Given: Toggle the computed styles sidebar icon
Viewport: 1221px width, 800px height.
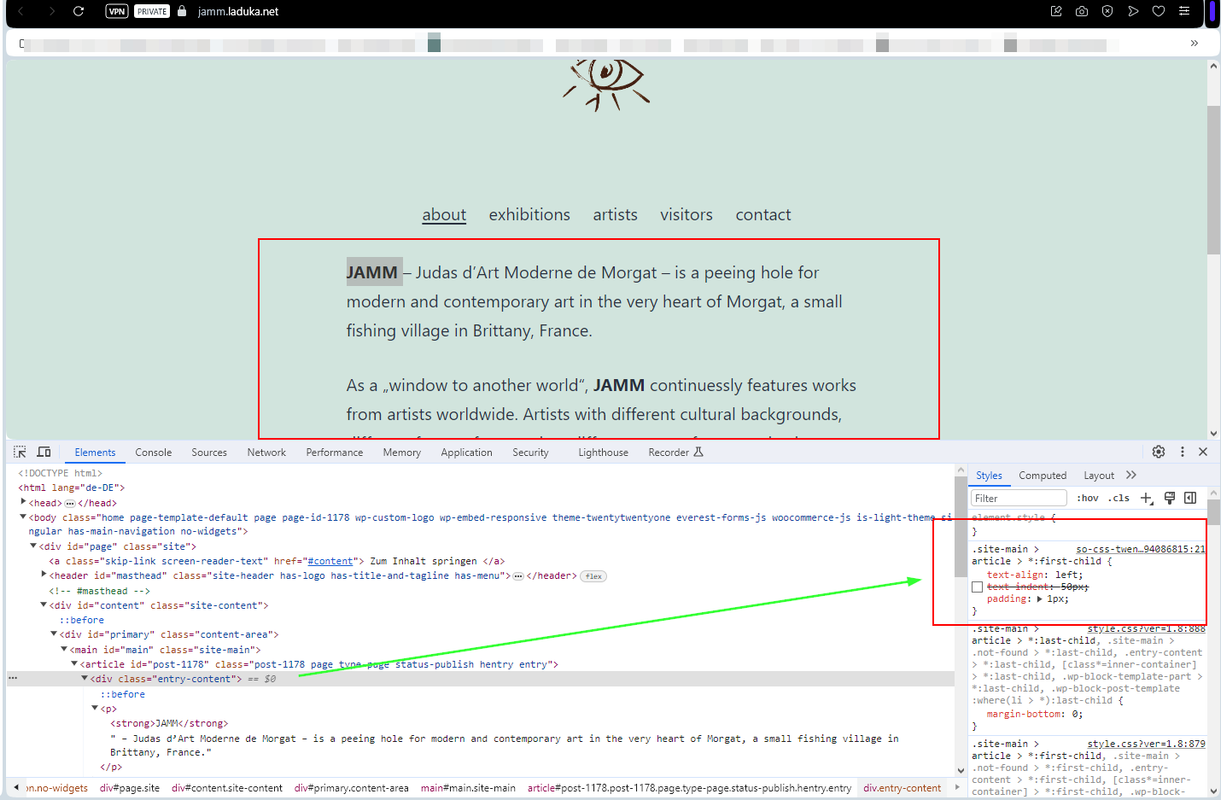Looking at the screenshot, I should tap(1190, 498).
